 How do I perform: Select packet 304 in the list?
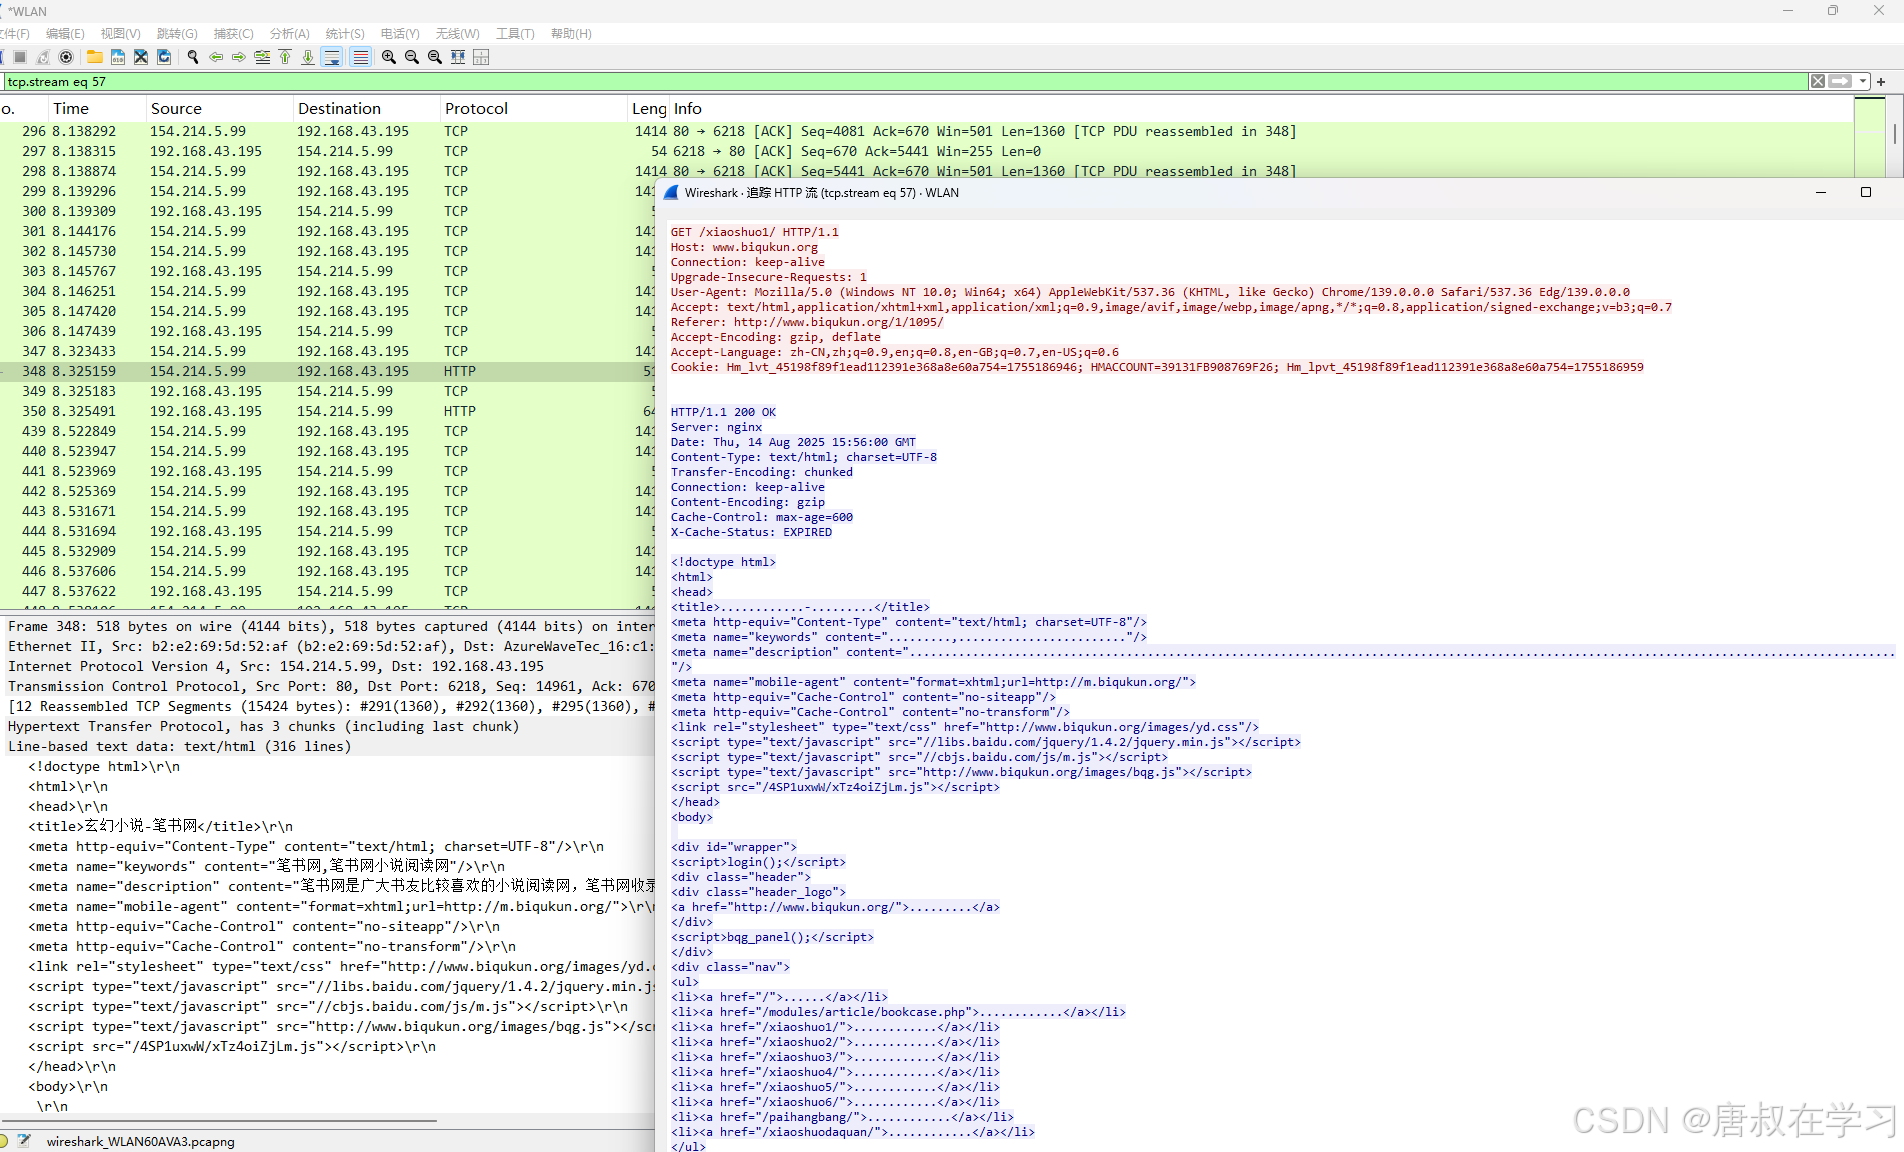(x=327, y=291)
